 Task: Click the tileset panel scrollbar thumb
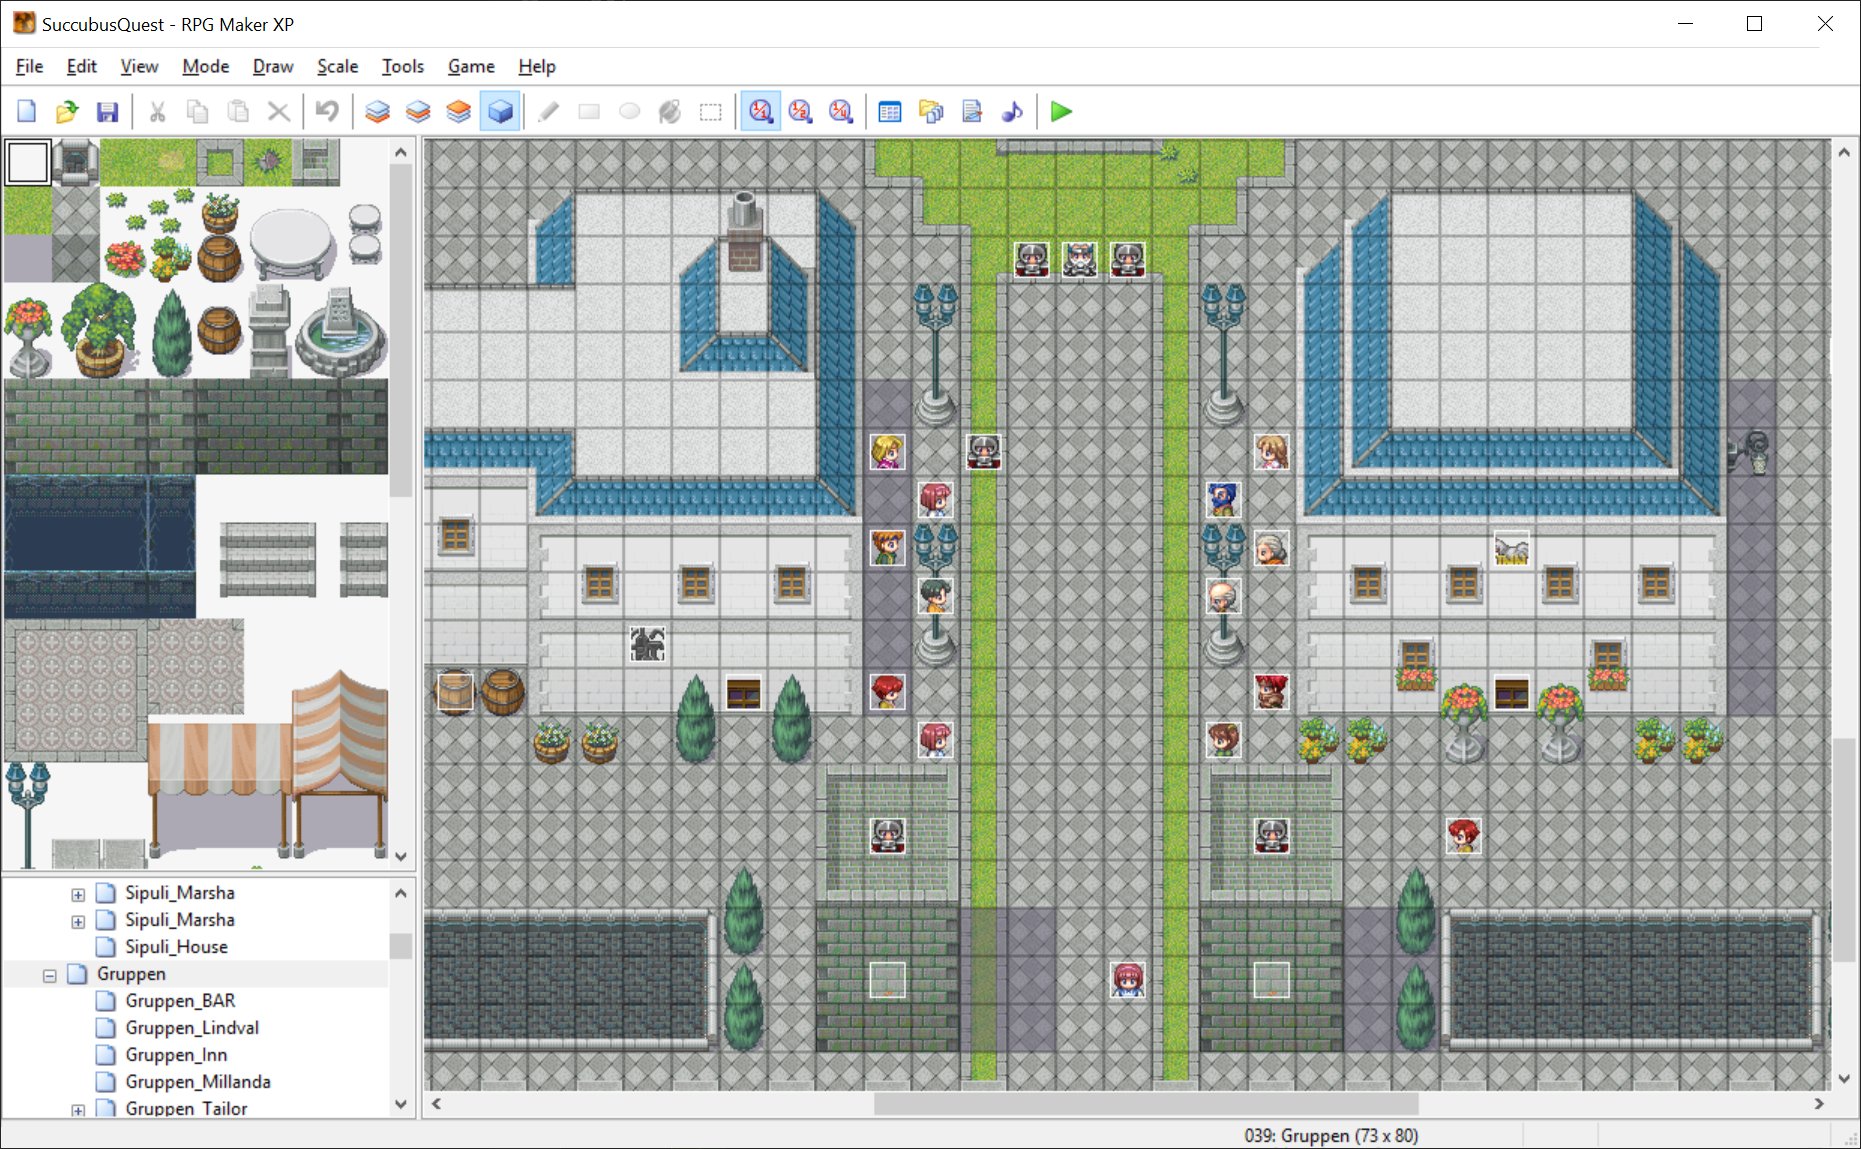[x=401, y=330]
